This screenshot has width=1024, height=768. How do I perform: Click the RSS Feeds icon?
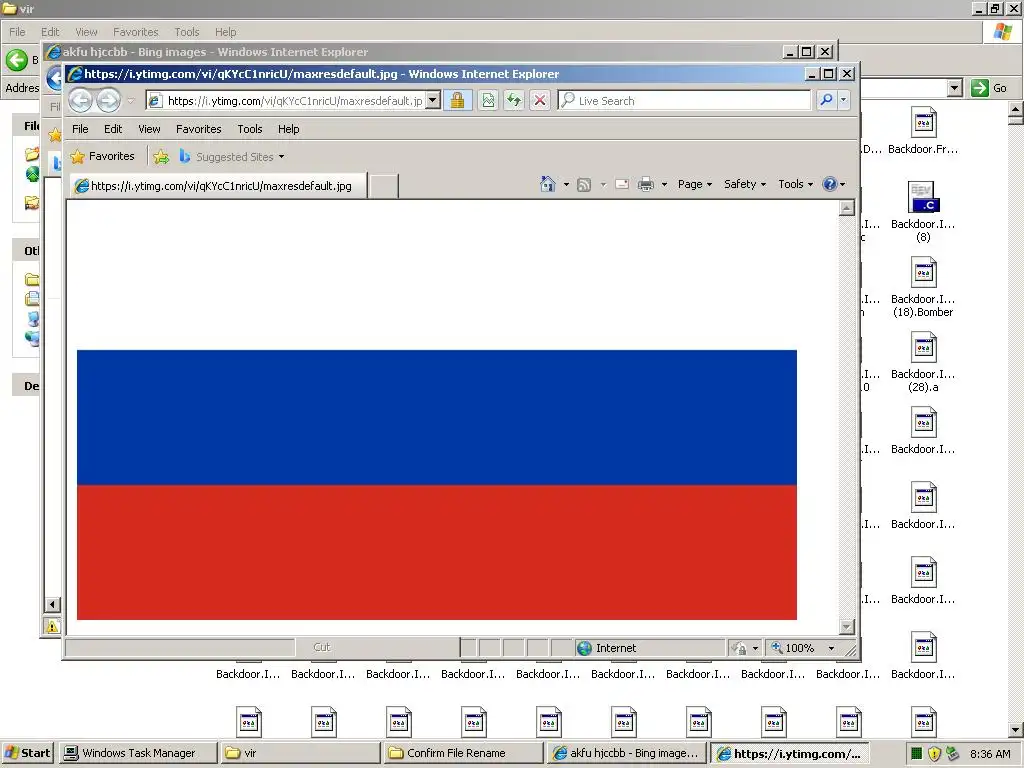tap(584, 185)
